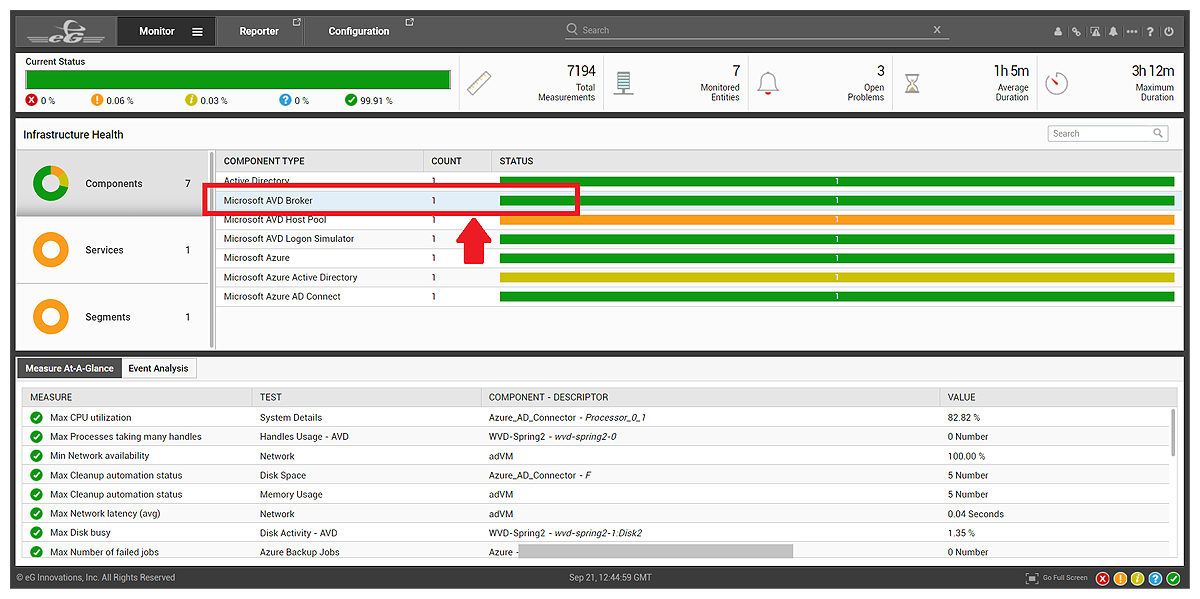Image resolution: width=1200 pixels, height=599 pixels.
Task: Click the Azure Backup Jobs test cell
Action: [300, 552]
